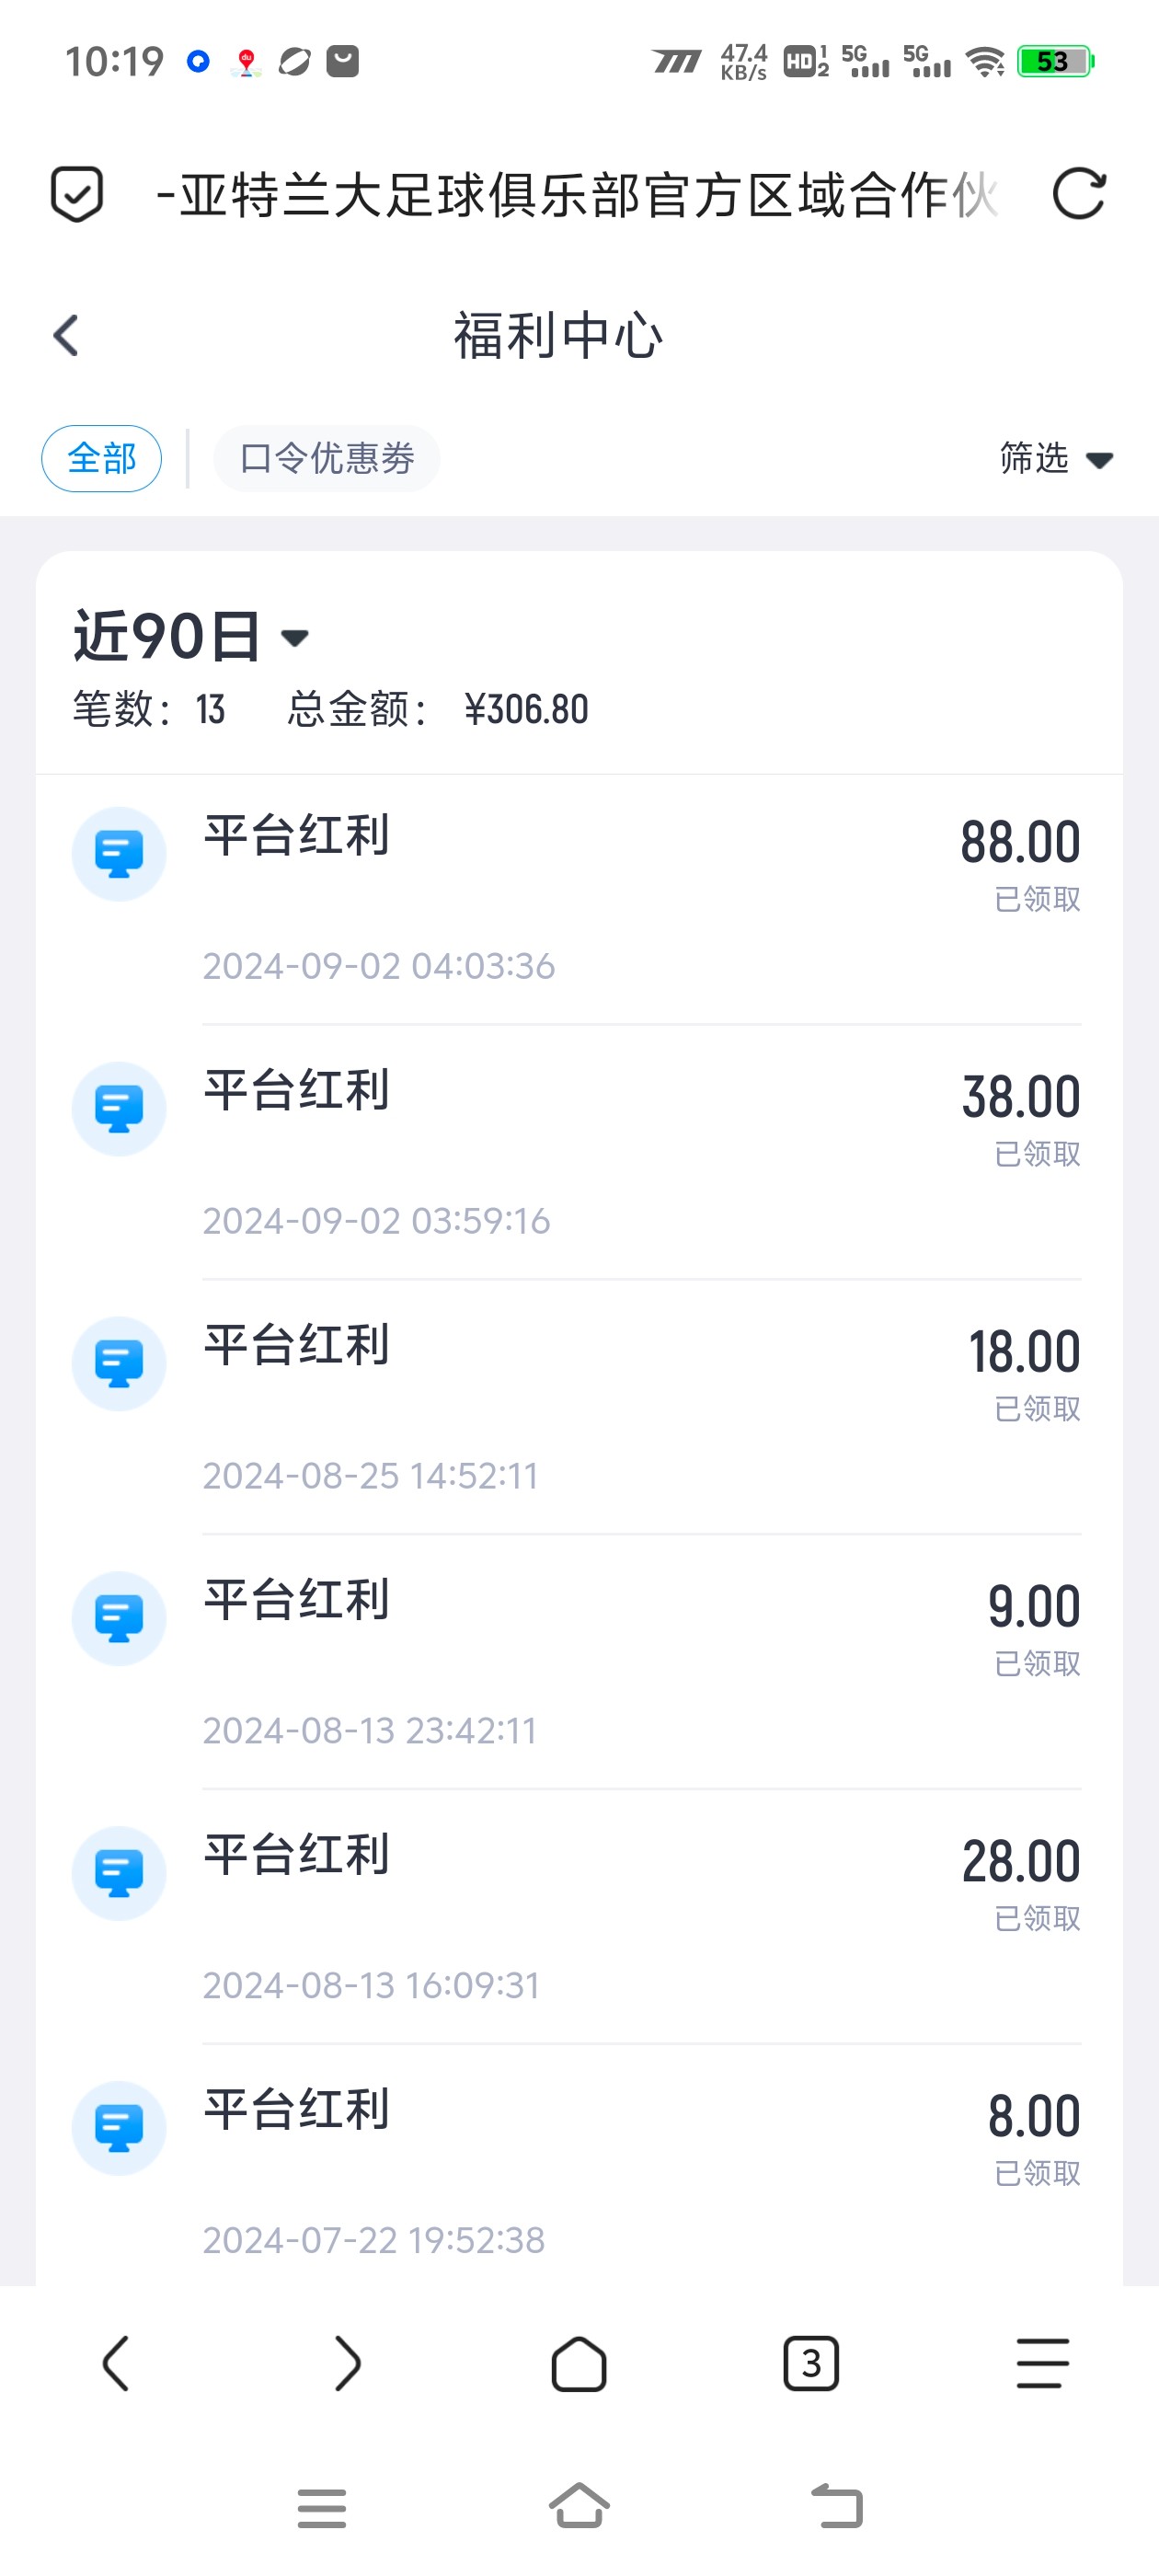Open the 筛选 filter dropdown
This screenshot has height=2576, width=1159.
(x=1056, y=459)
